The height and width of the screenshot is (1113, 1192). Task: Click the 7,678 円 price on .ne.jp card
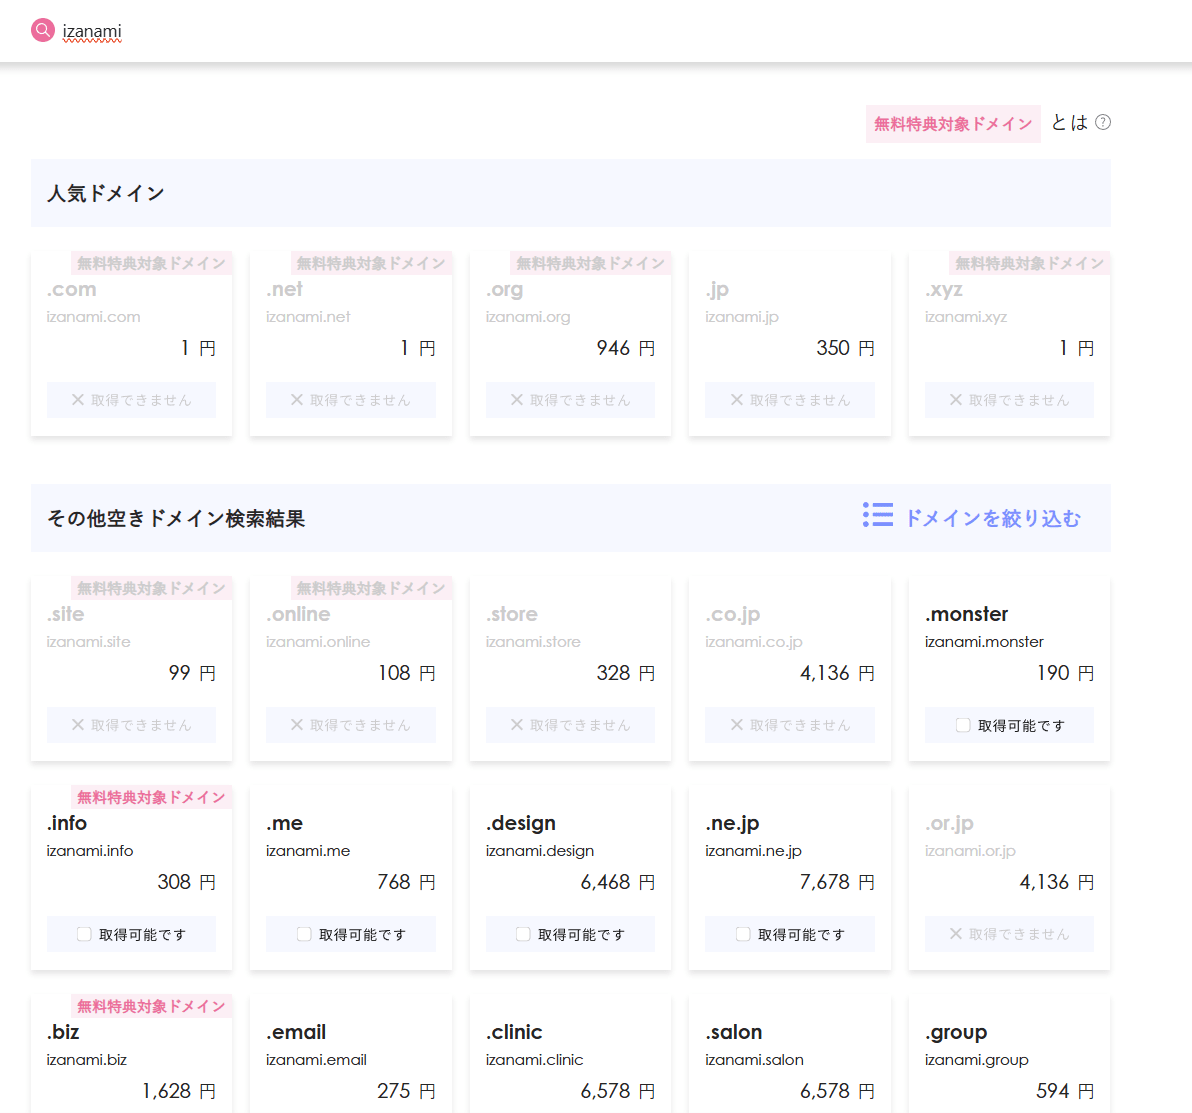[837, 882]
